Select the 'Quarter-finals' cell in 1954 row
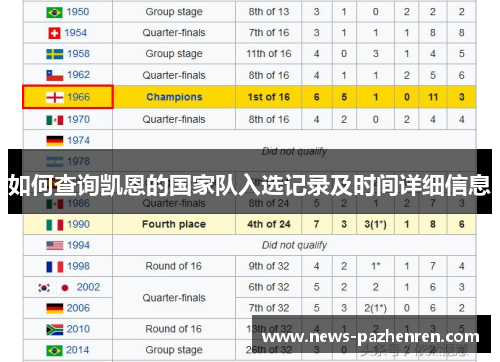This screenshot has width=500, height=362. 174,33
